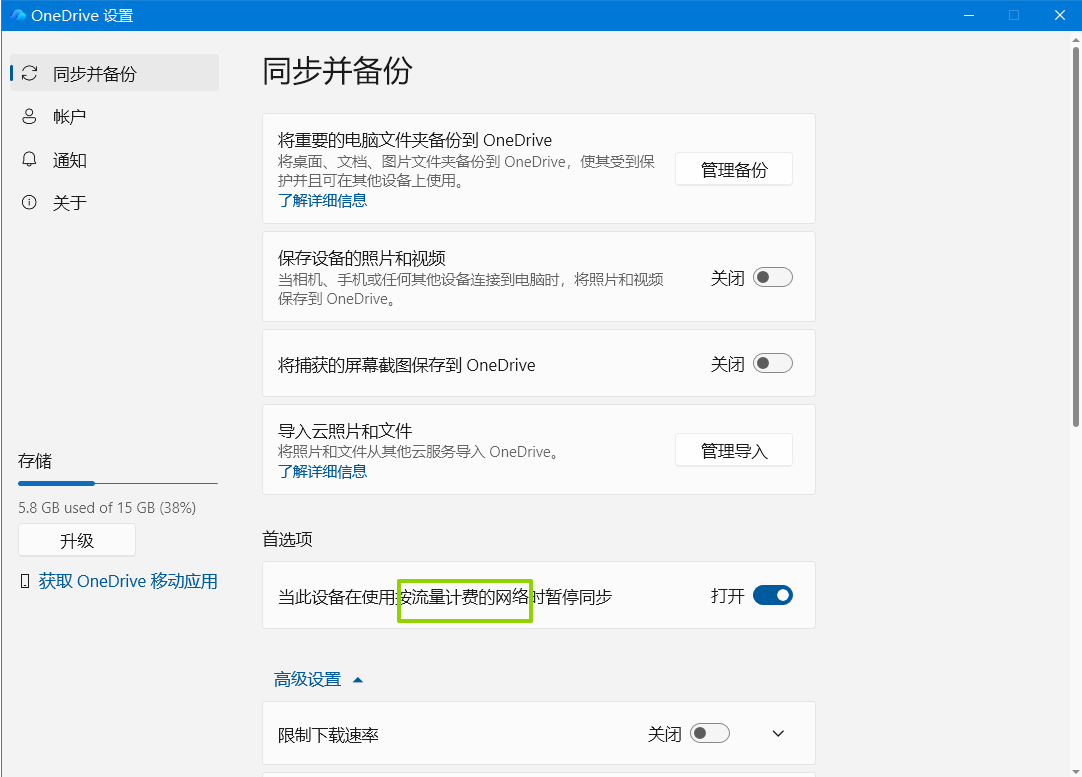Click the 导入云照片和文件 title text
Screen dimensions: 1082x777
(345, 431)
